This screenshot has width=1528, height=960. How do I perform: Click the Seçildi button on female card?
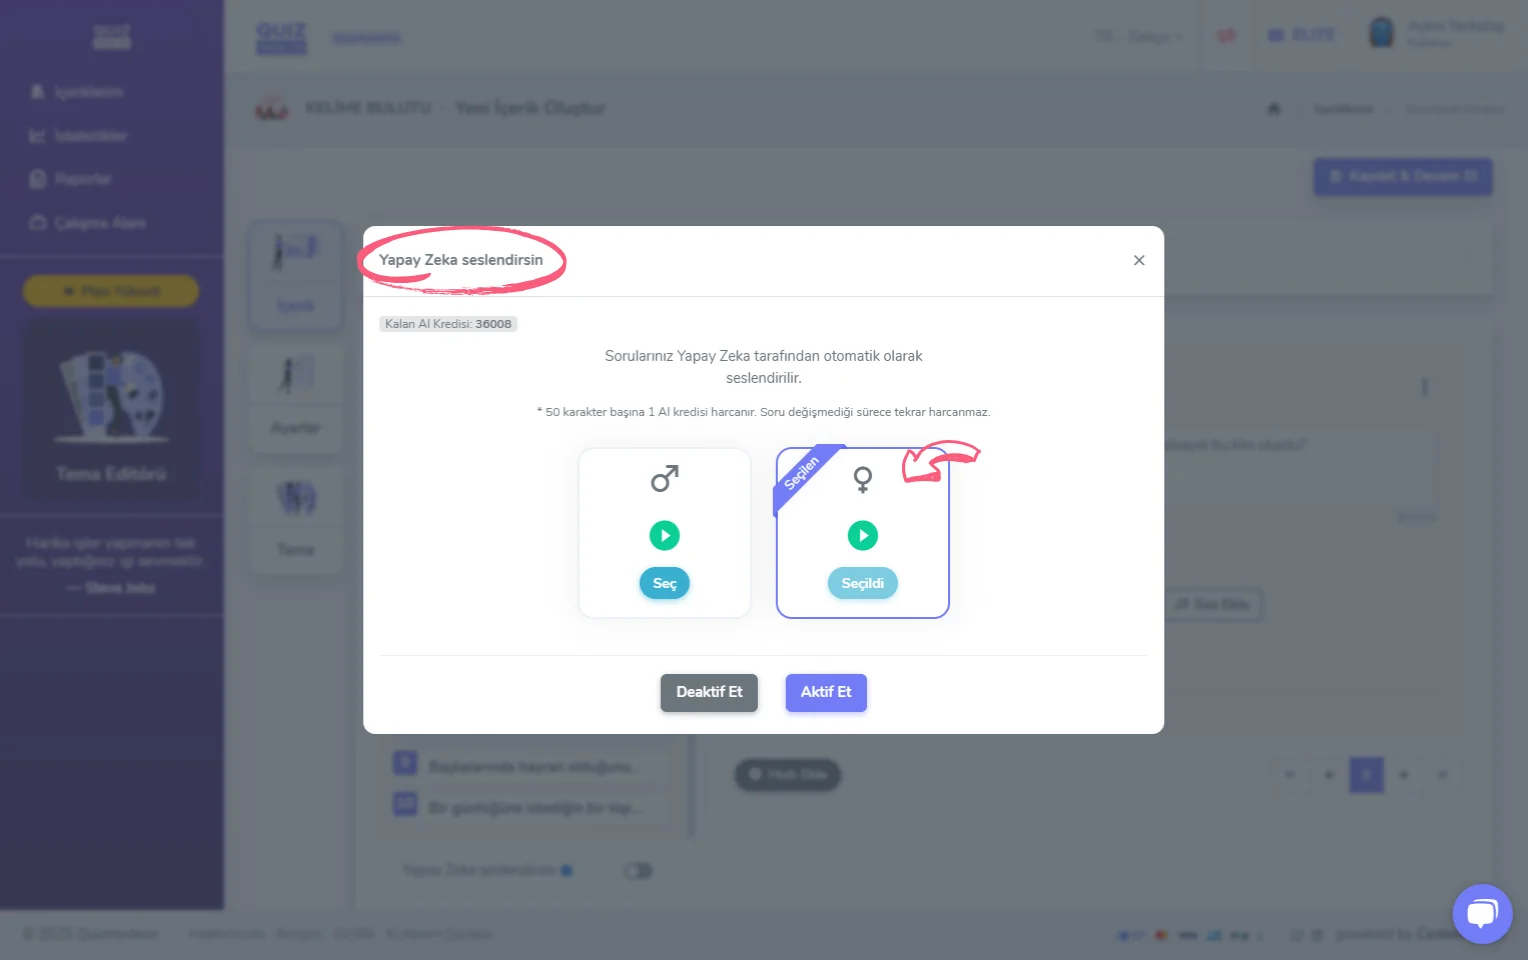tap(862, 583)
